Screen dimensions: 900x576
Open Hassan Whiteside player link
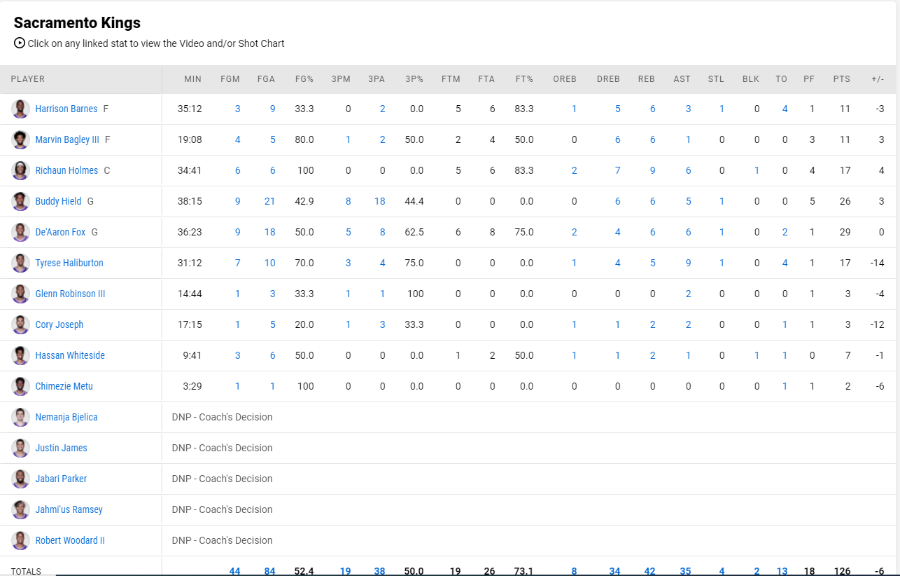[70, 355]
